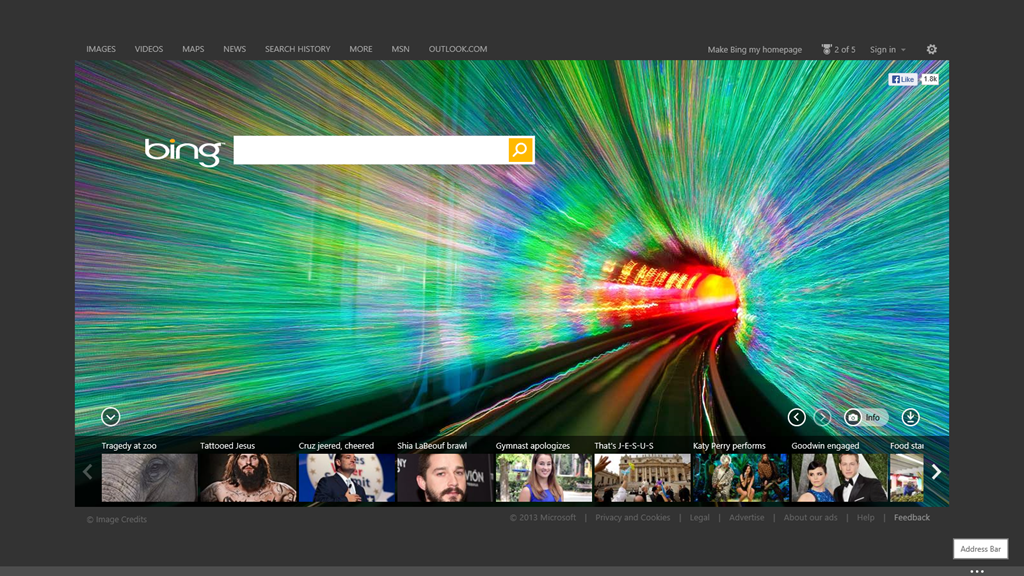Open the MORE menu
This screenshot has width=1024, height=576.
click(x=361, y=49)
